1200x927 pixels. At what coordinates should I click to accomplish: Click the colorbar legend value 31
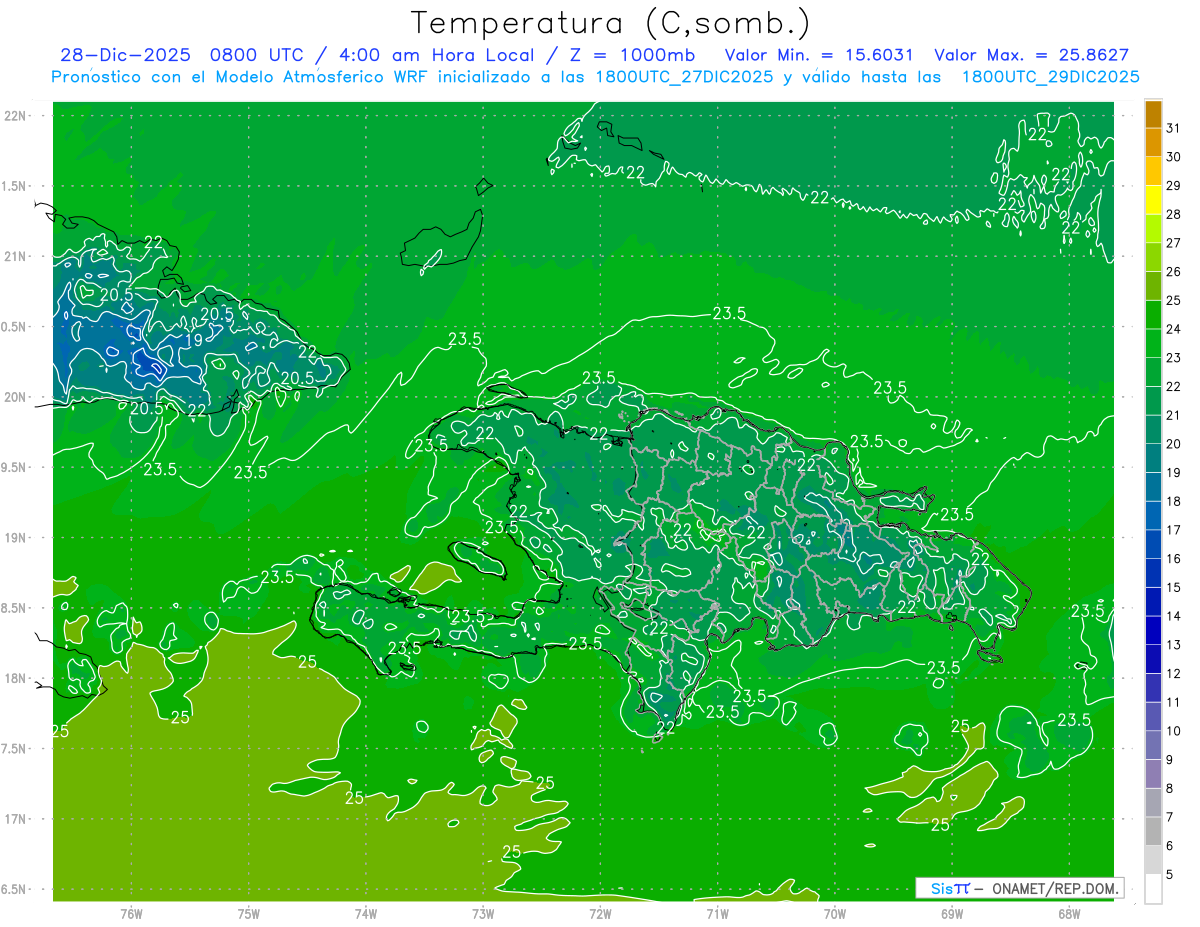coord(1173,128)
